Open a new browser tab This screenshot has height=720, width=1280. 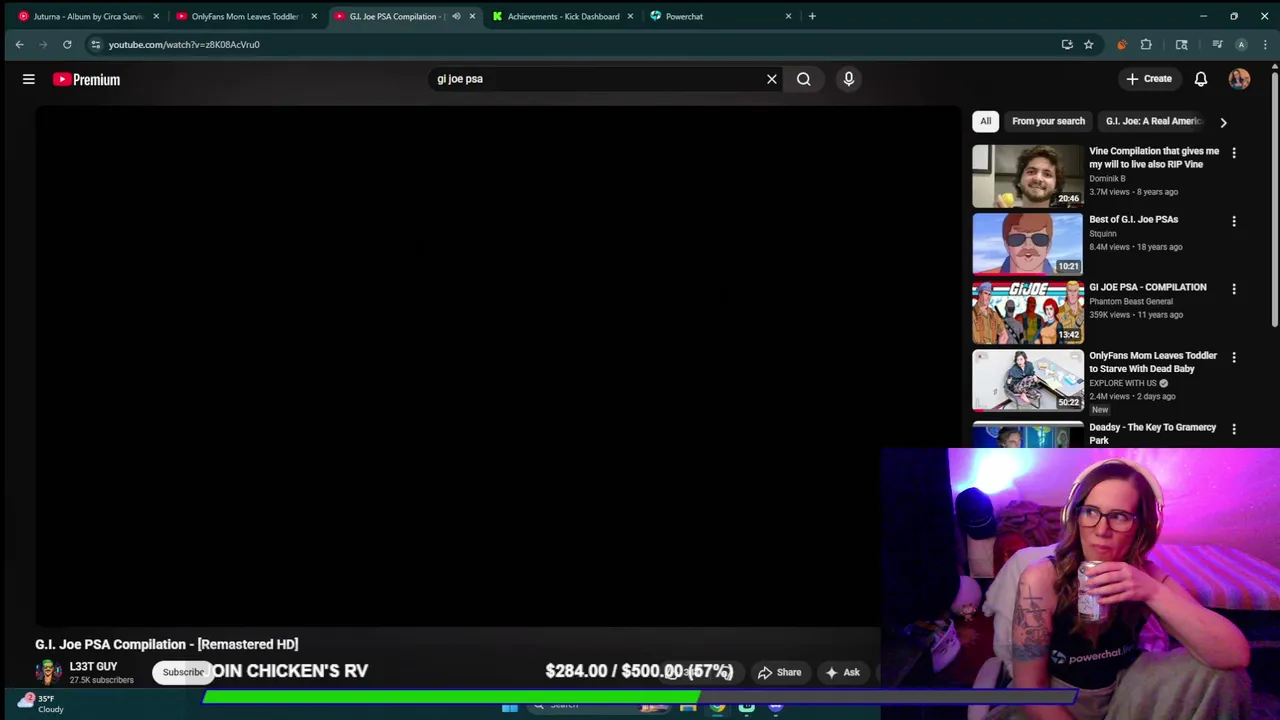812,16
